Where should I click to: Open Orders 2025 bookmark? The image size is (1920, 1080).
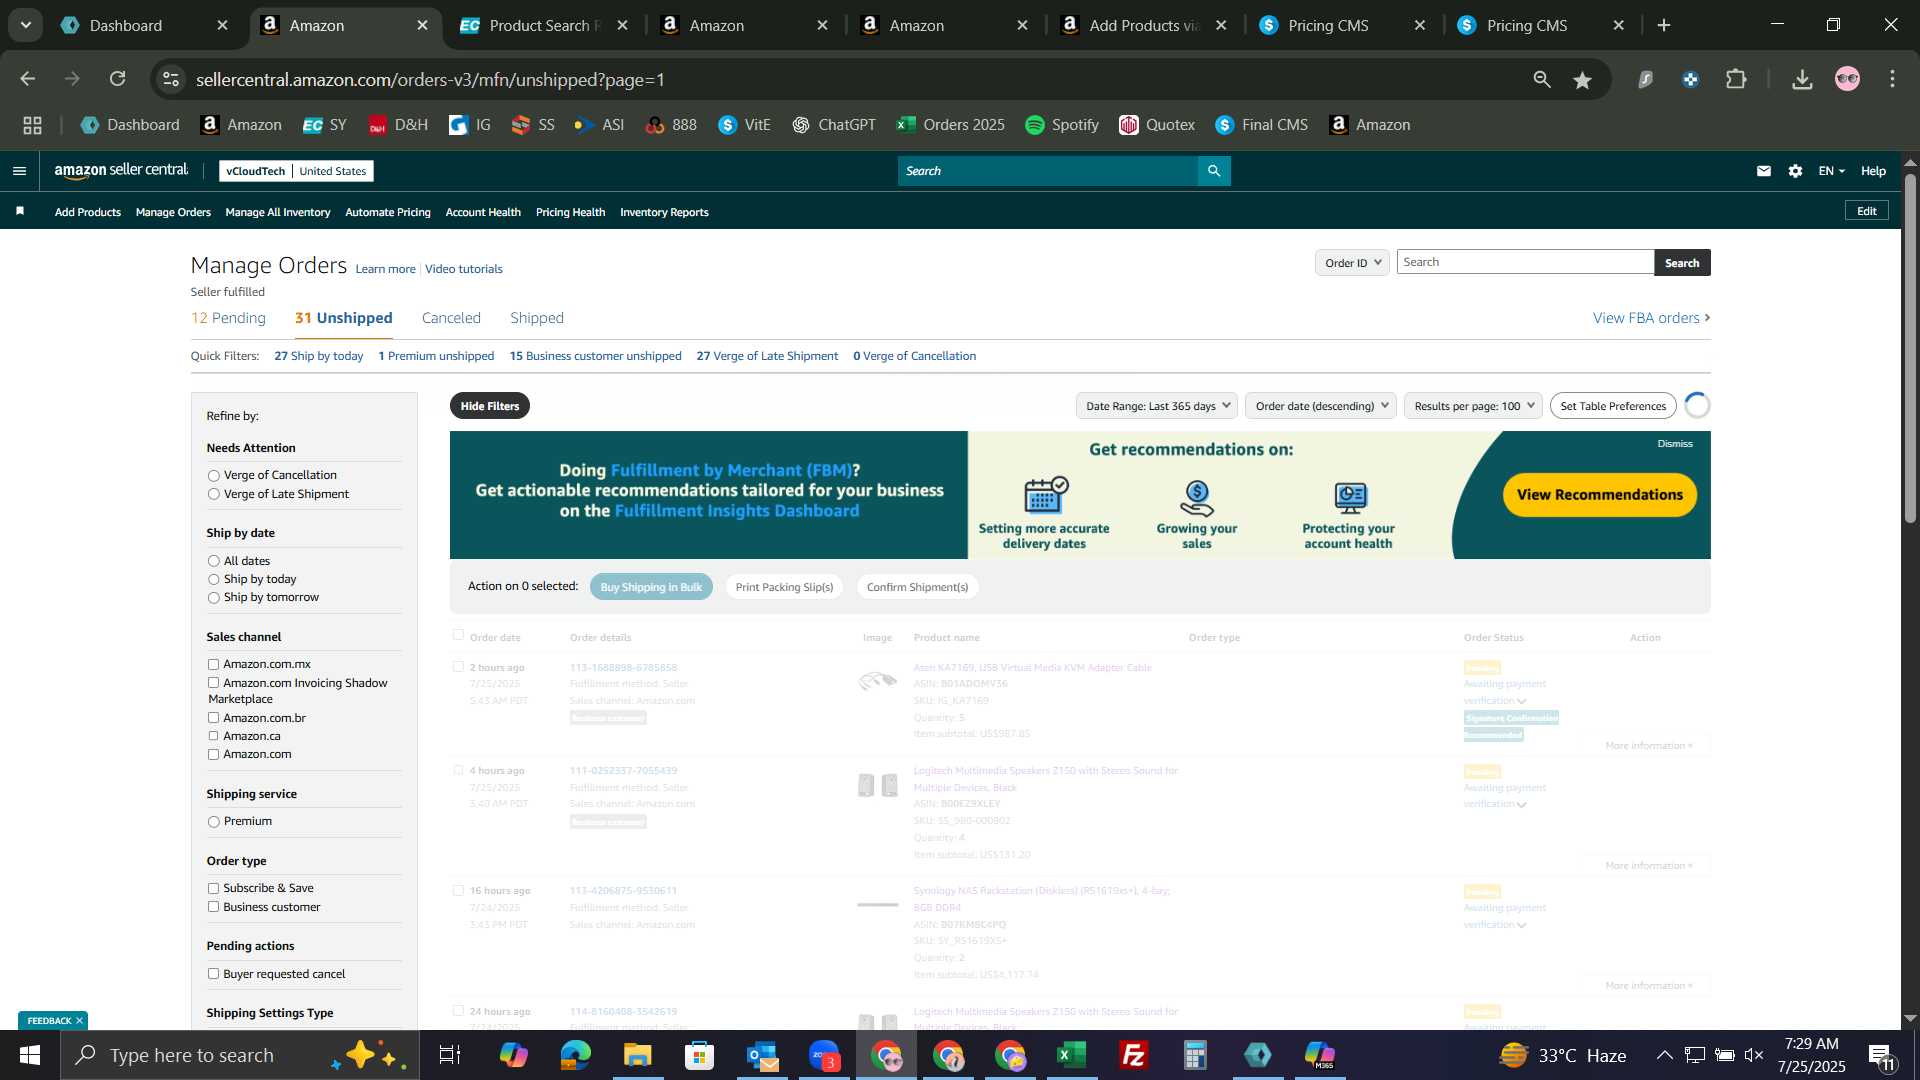click(x=950, y=125)
